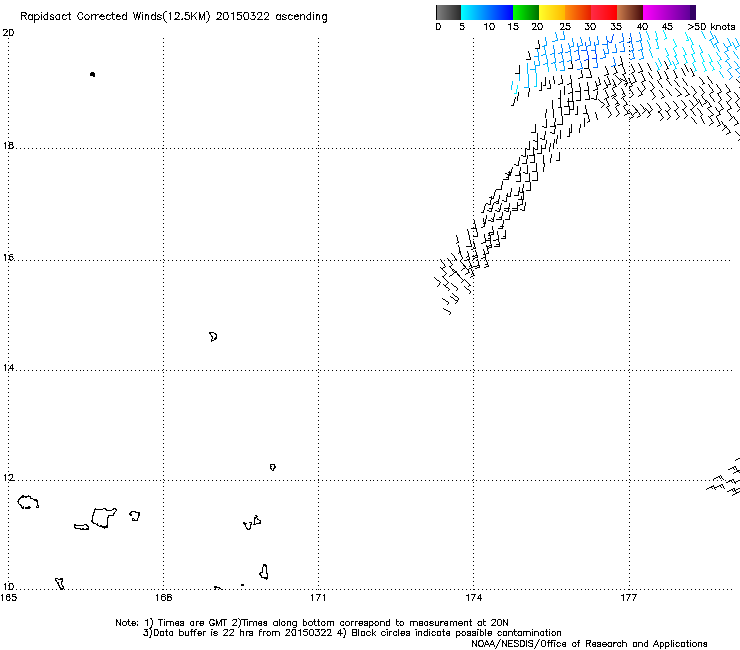
Task: Click the cyan-blue 5-15 knots legend segment
Action: [x=487, y=12]
